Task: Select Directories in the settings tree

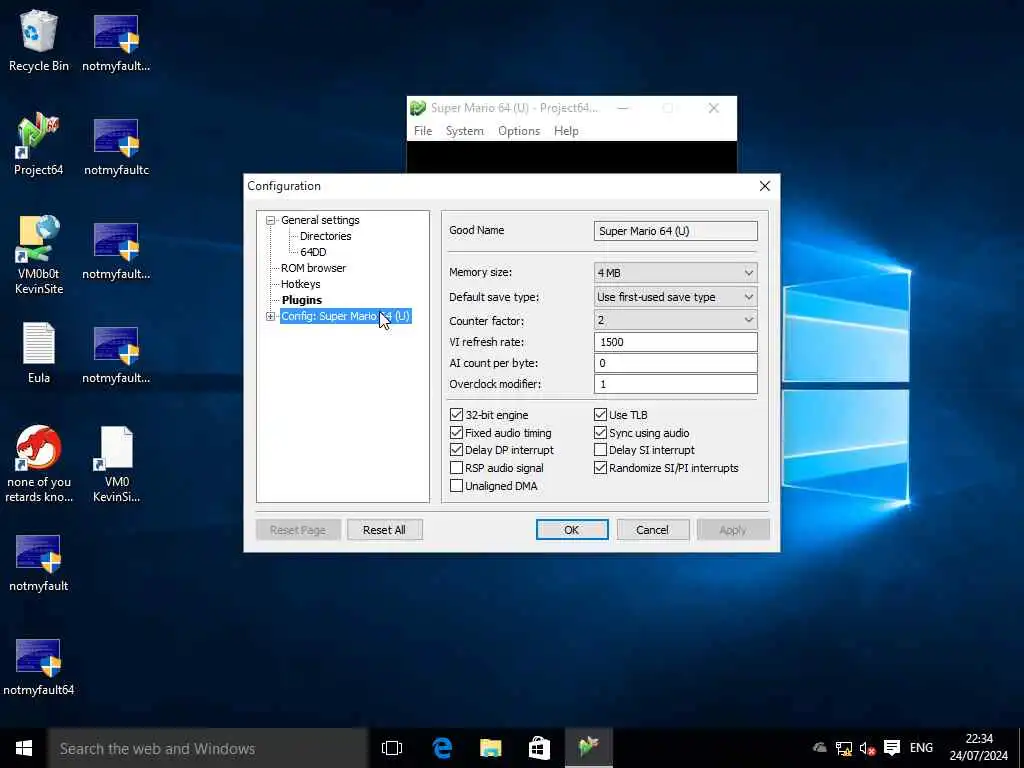Action: tap(325, 236)
